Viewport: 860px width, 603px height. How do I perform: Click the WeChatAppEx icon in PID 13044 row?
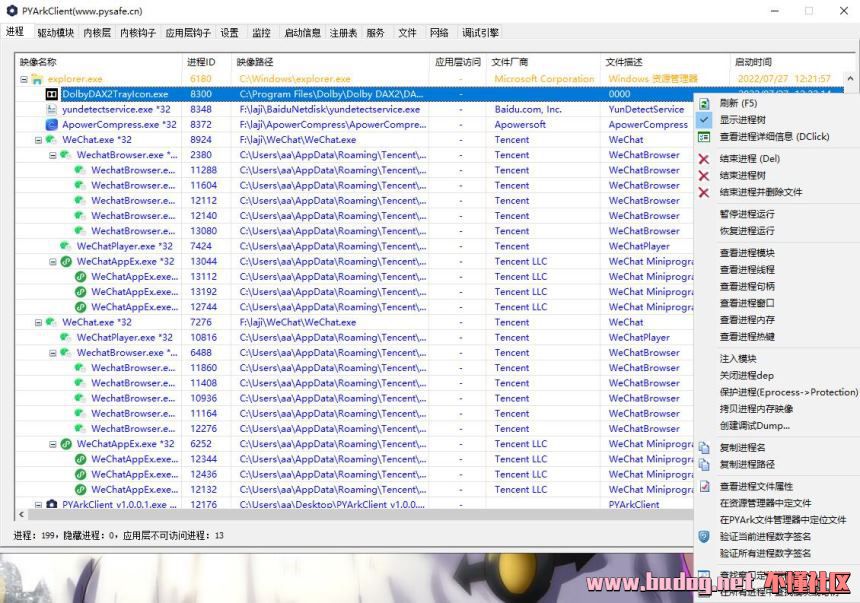point(66,261)
